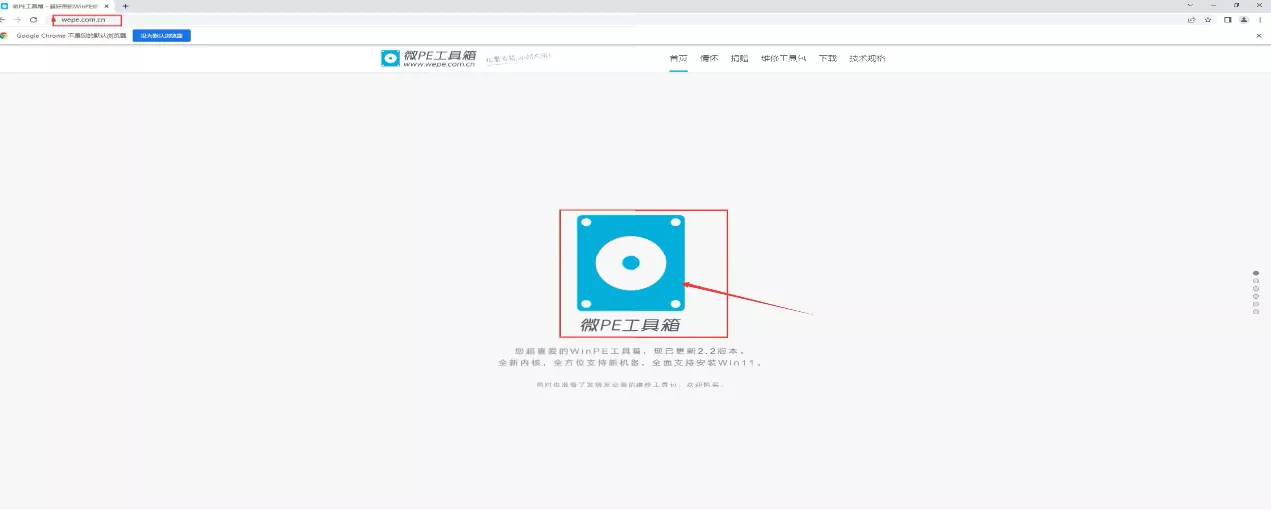Screen dimensions: 1271x511
Task: Click the 微PE工具箱 title under the icon
Action: click(x=631, y=325)
